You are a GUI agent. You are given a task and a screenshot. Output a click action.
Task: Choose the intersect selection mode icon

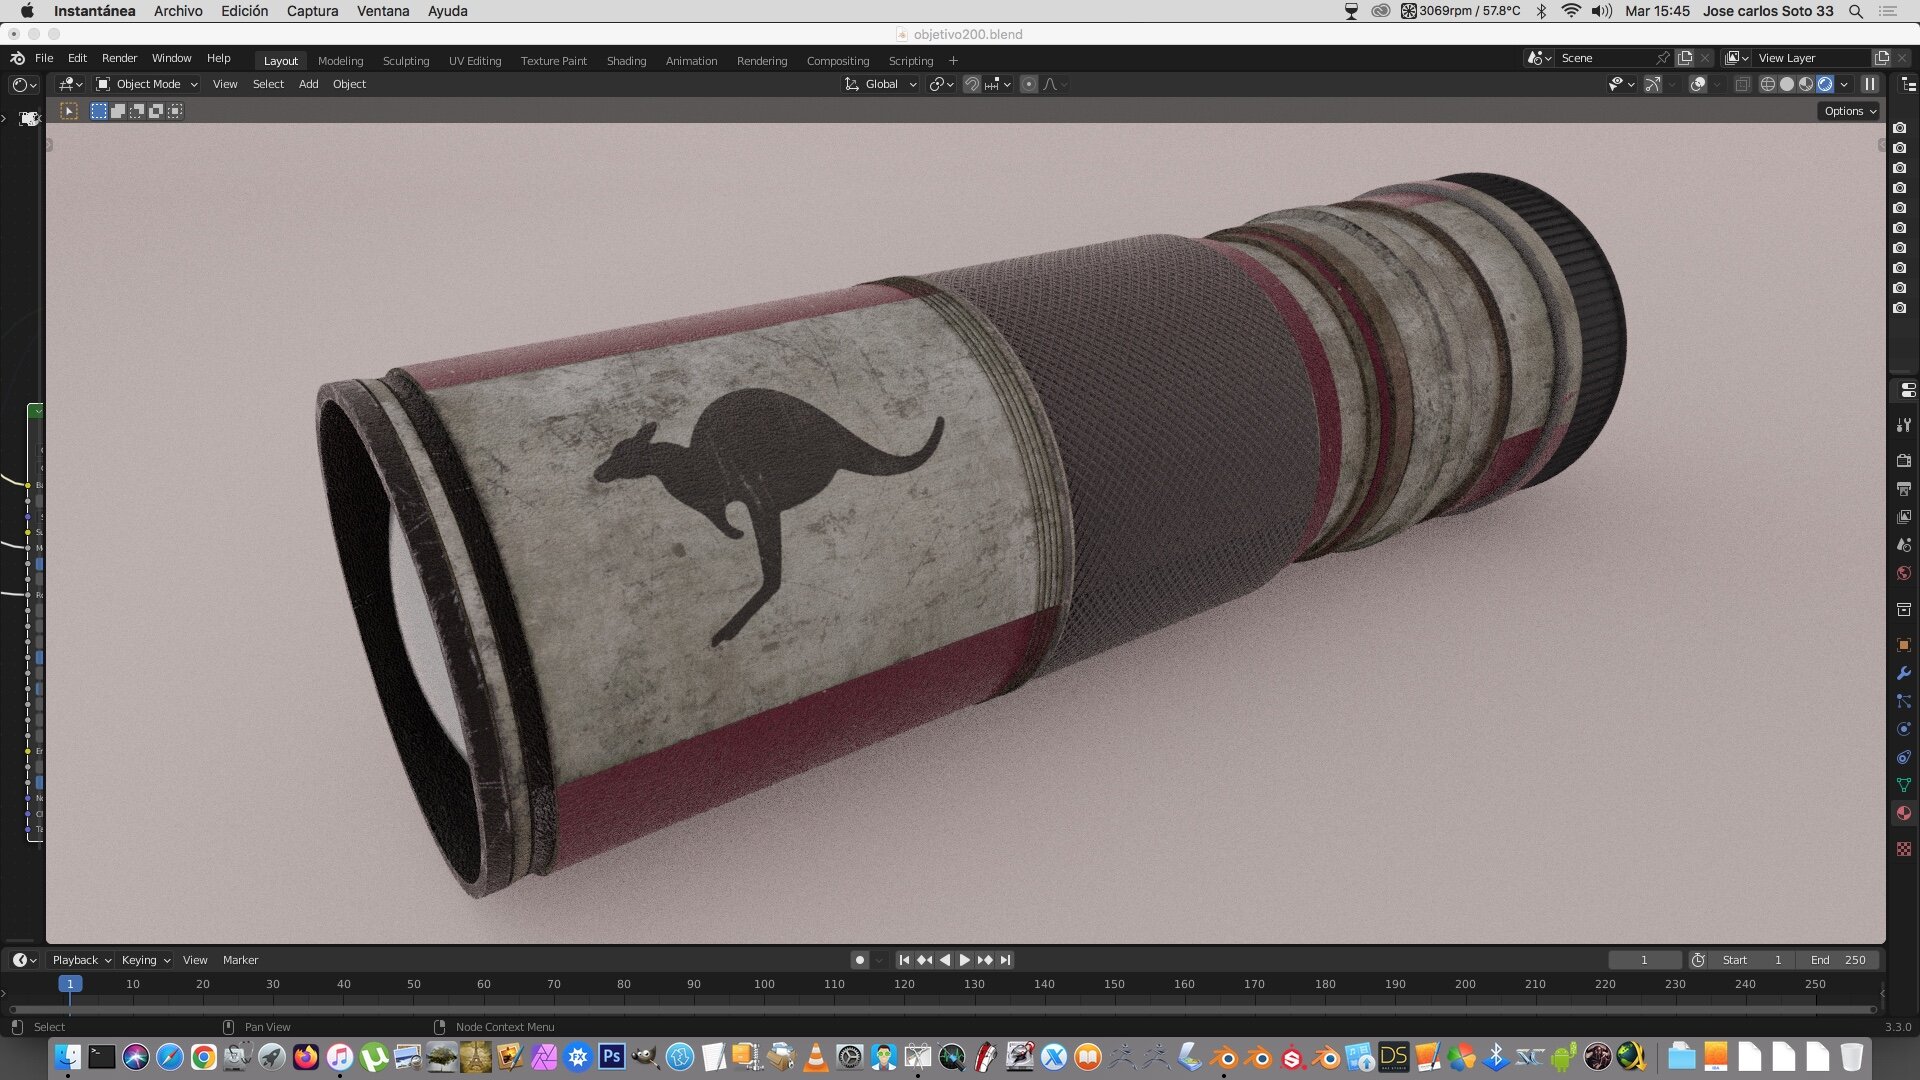click(x=175, y=111)
